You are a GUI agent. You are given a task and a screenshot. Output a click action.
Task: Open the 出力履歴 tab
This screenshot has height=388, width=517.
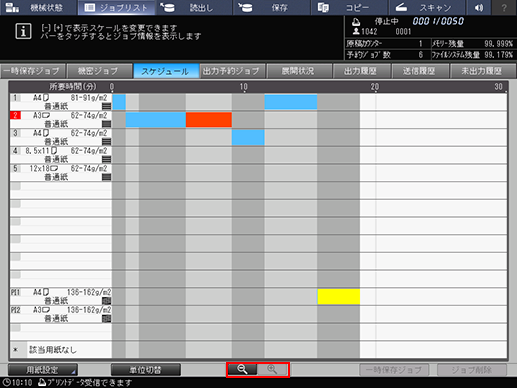pos(361,71)
